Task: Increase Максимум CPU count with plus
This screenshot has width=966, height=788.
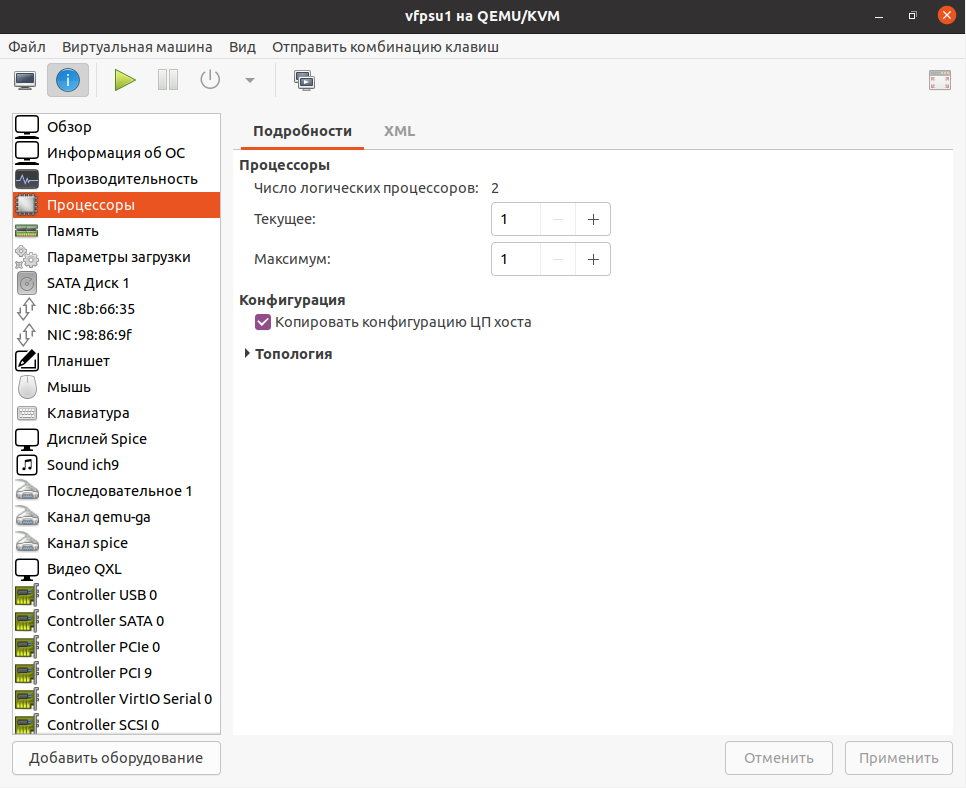Action: pyautogui.click(x=593, y=259)
